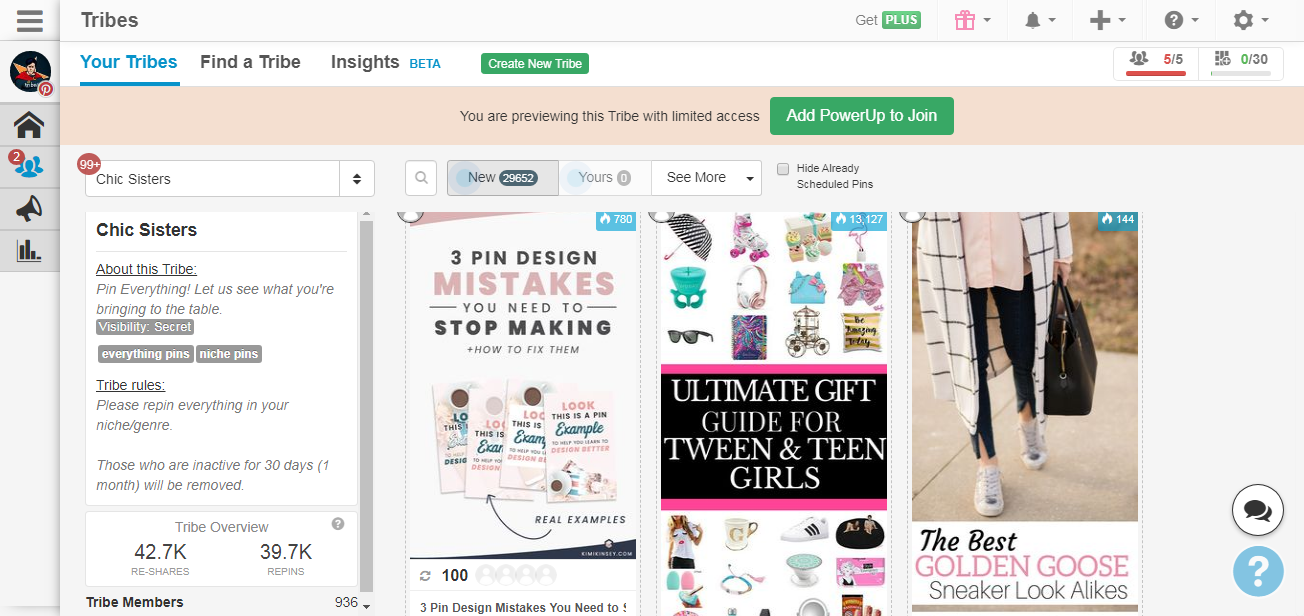
Task: Open Tribes people icon in sidebar
Action: pos(29,166)
